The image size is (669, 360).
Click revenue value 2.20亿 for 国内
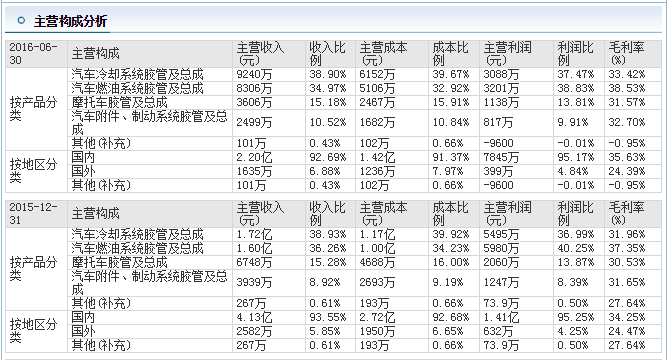click(254, 157)
